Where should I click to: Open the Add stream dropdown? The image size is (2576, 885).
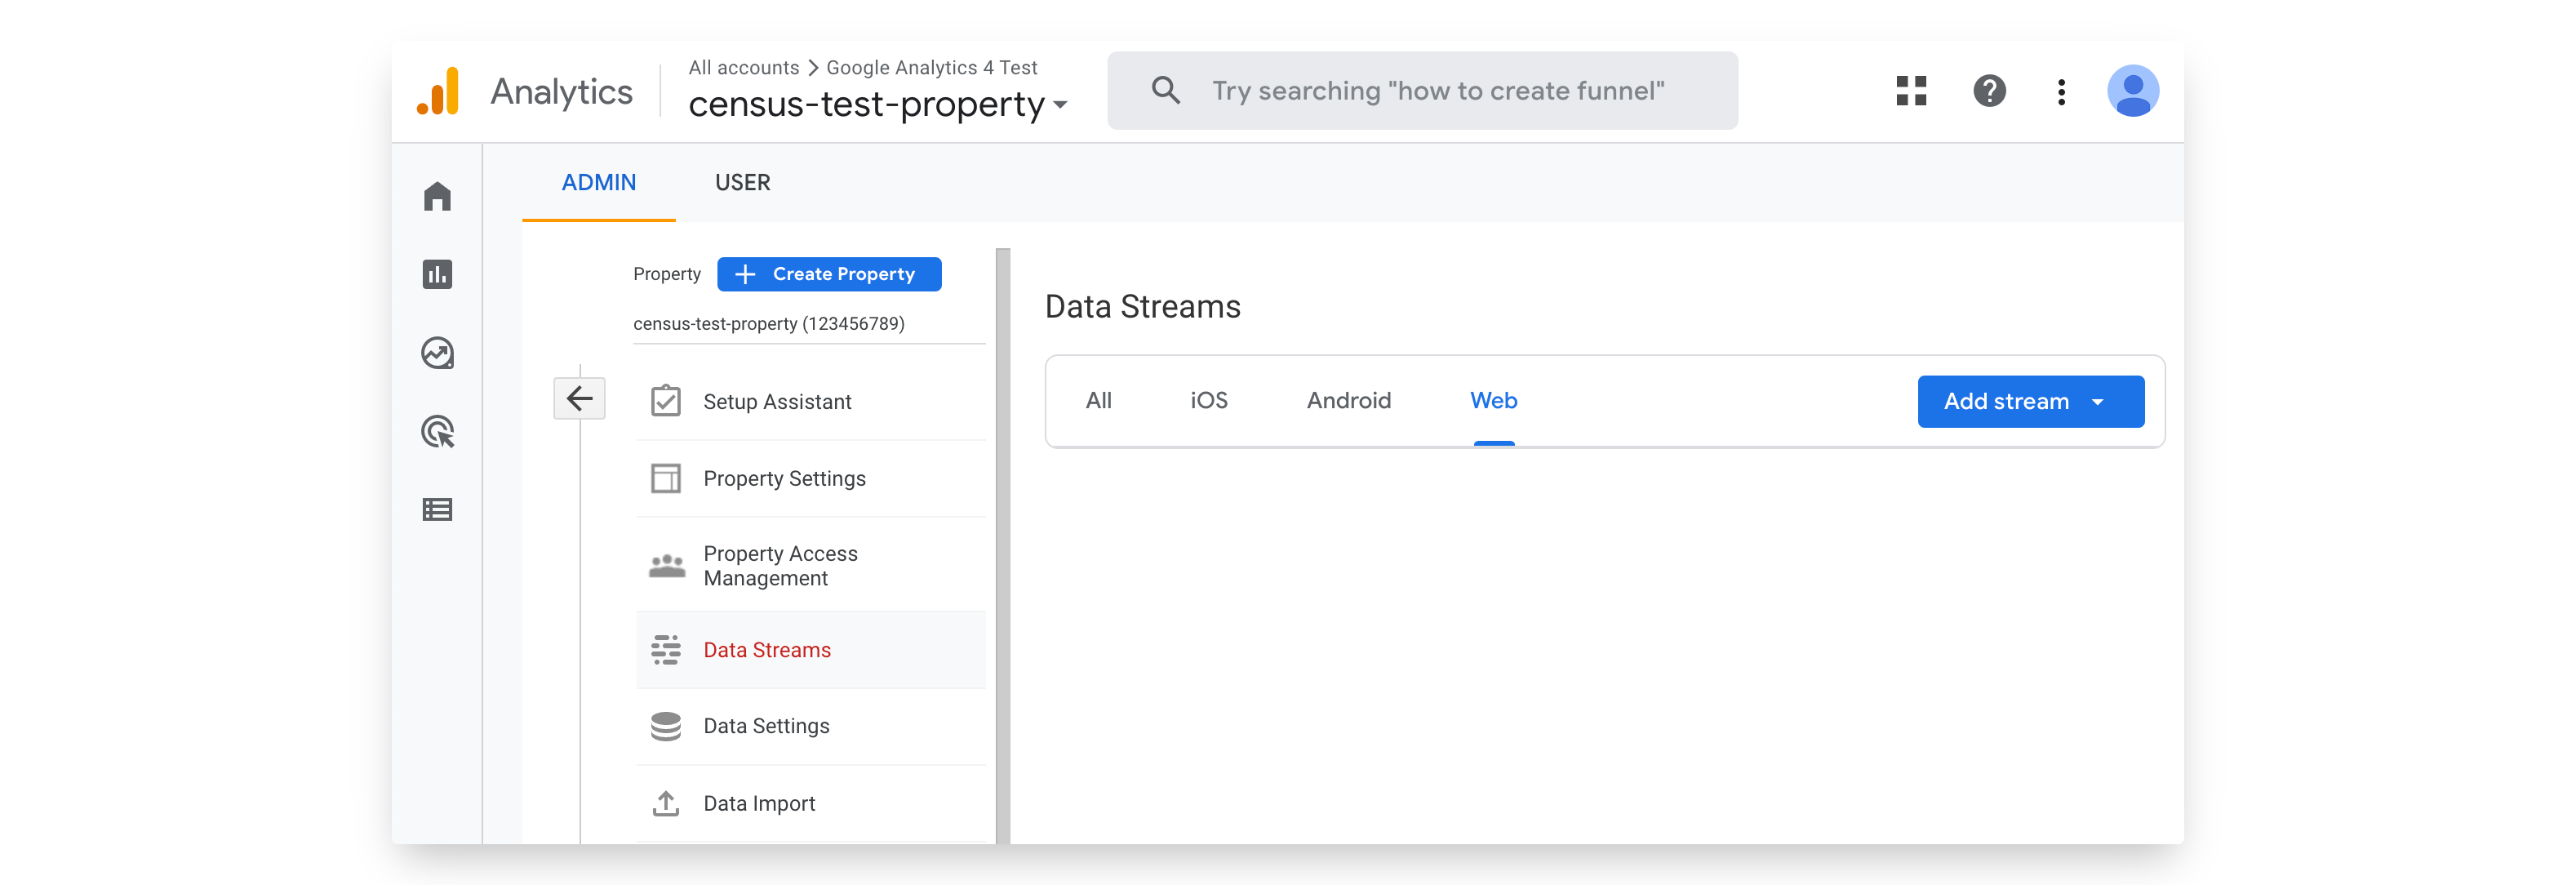click(2030, 401)
